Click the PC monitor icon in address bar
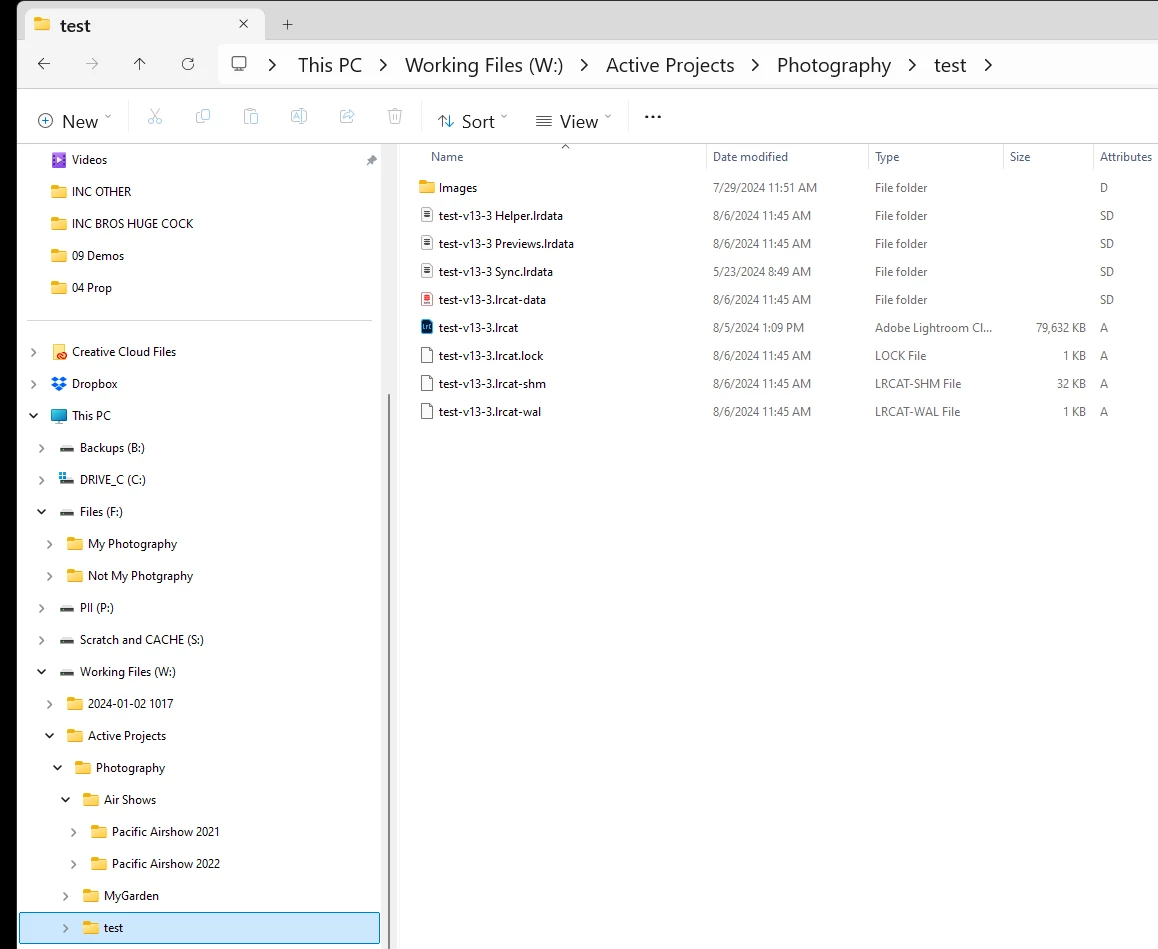 click(x=239, y=64)
